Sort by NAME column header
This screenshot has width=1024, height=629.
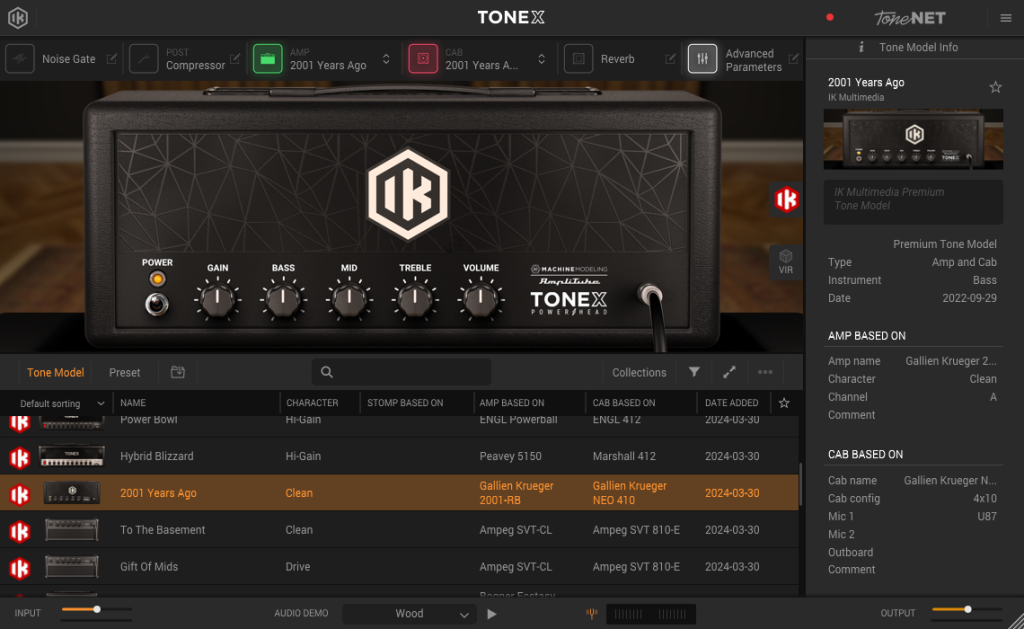pos(133,403)
